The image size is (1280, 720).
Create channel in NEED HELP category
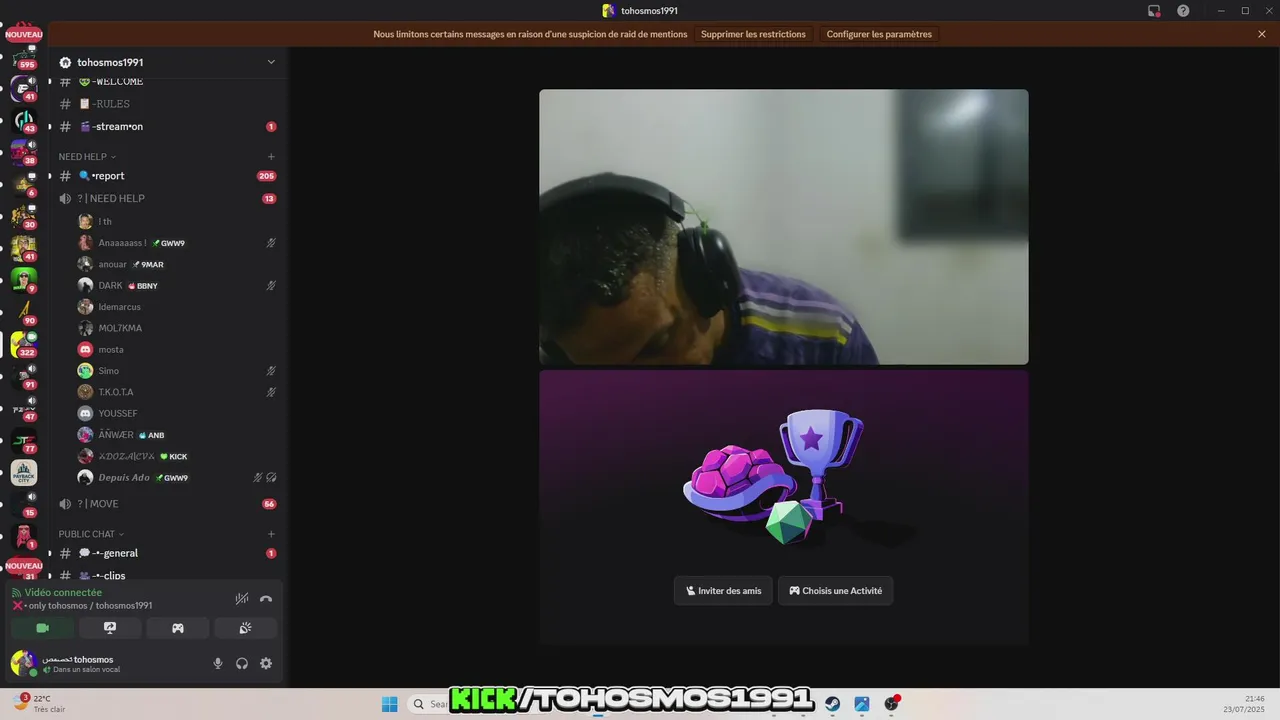[x=271, y=156]
